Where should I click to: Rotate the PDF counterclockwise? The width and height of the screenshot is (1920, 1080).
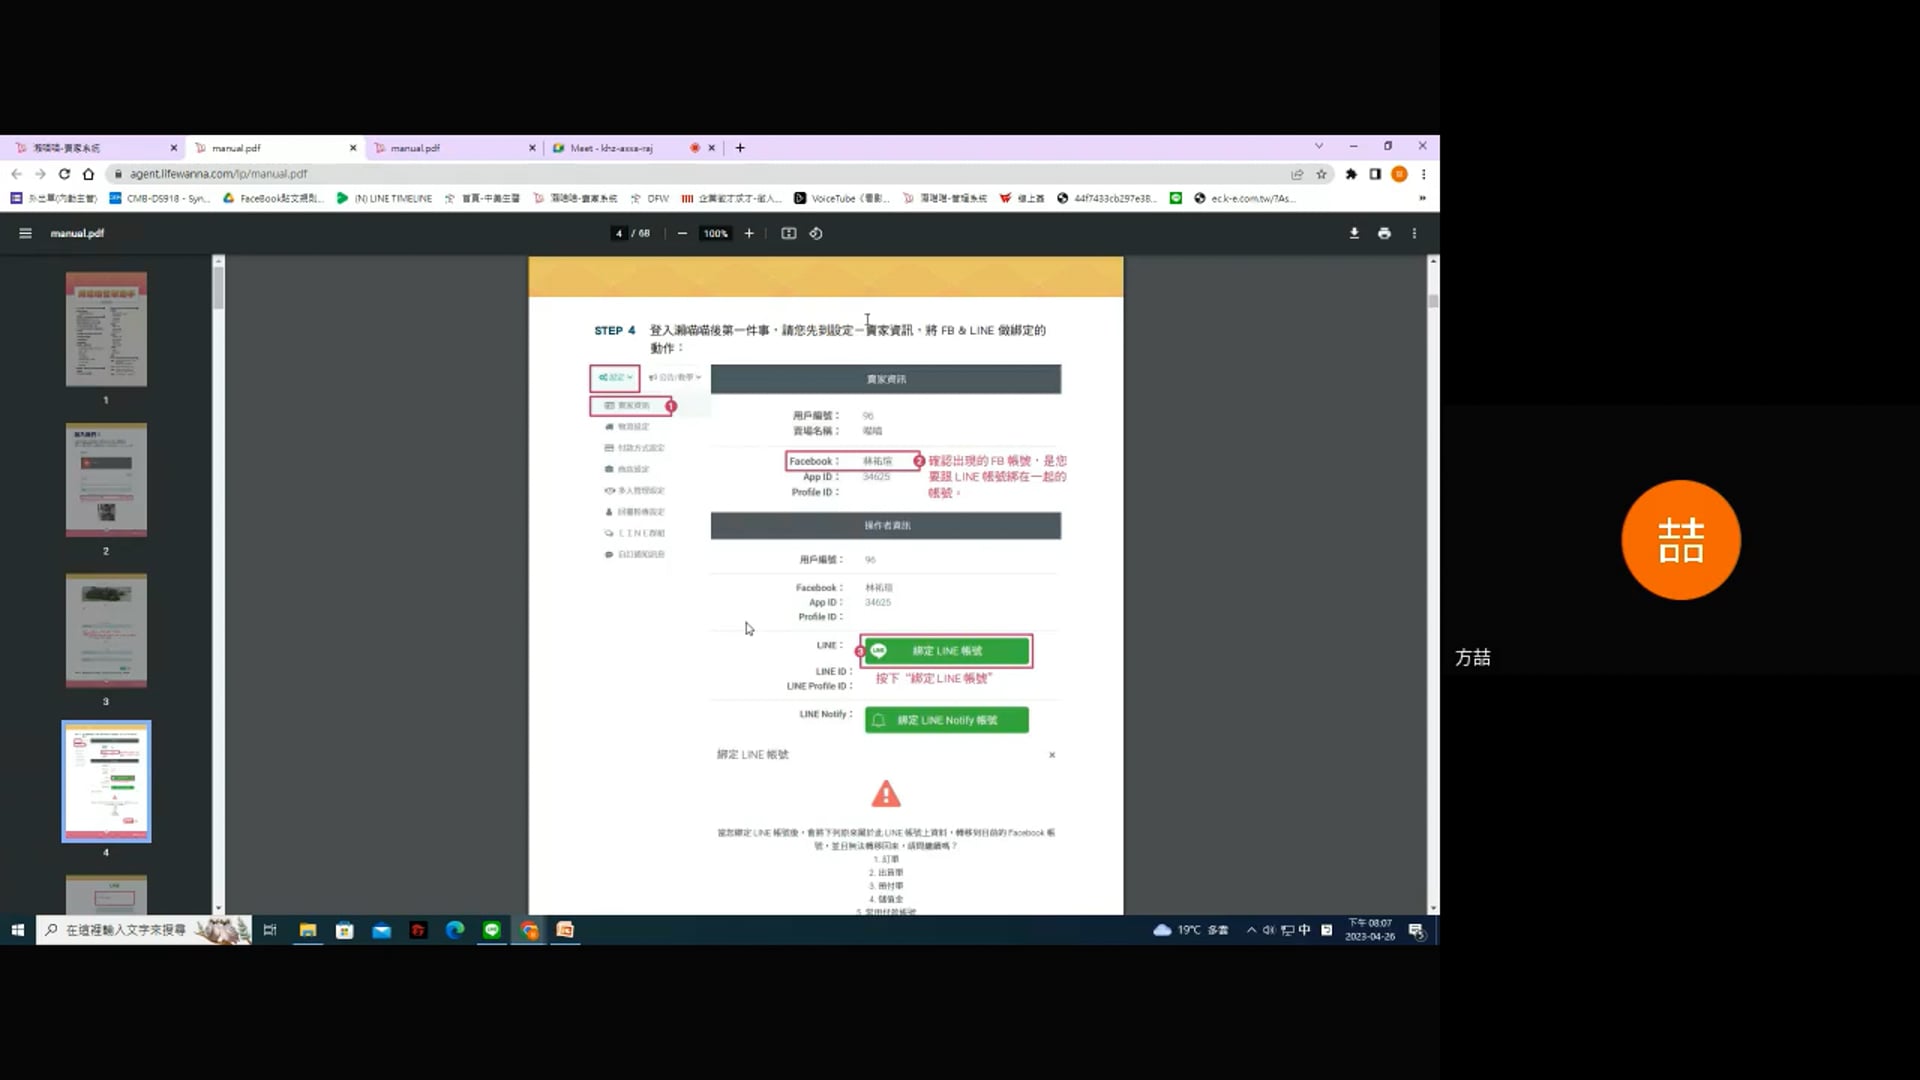pos(816,233)
